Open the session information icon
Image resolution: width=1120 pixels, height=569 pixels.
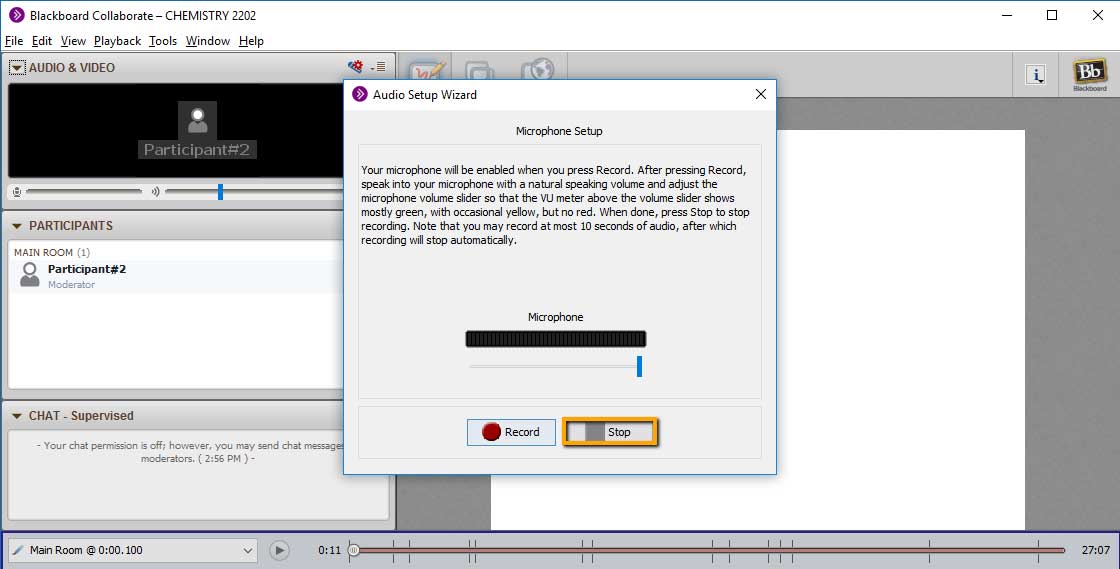tap(1036, 74)
